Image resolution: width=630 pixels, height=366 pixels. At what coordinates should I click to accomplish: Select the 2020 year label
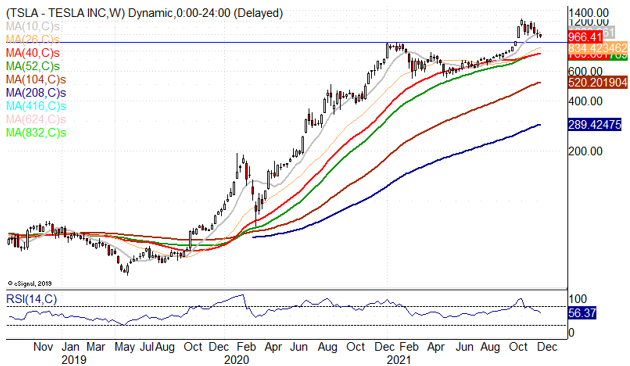click(x=237, y=360)
